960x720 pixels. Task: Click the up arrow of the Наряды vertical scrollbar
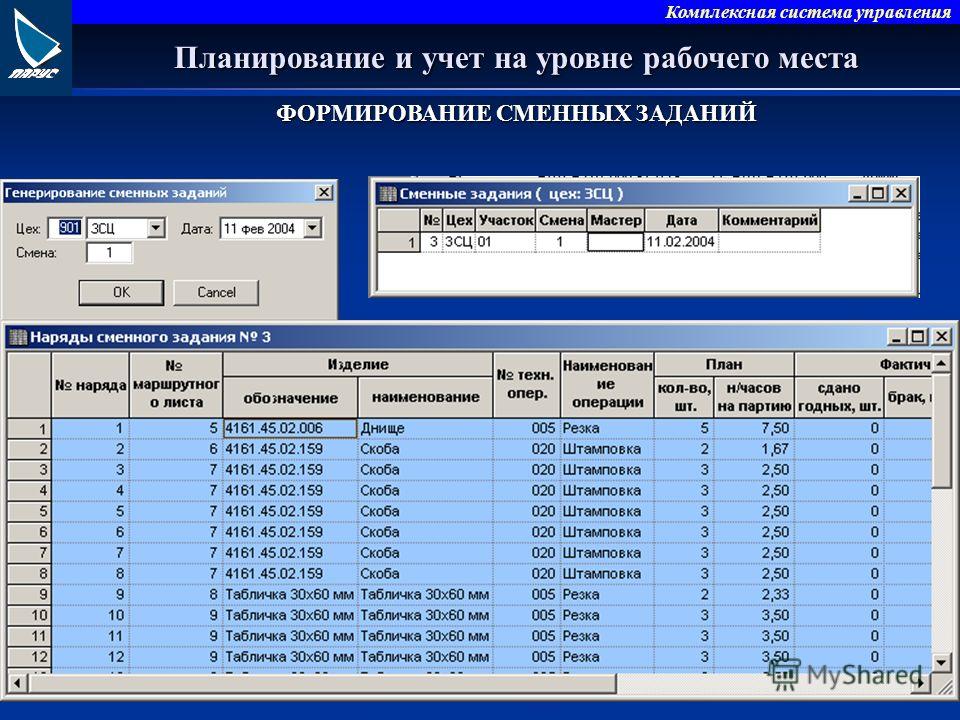(x=941, y=364)
